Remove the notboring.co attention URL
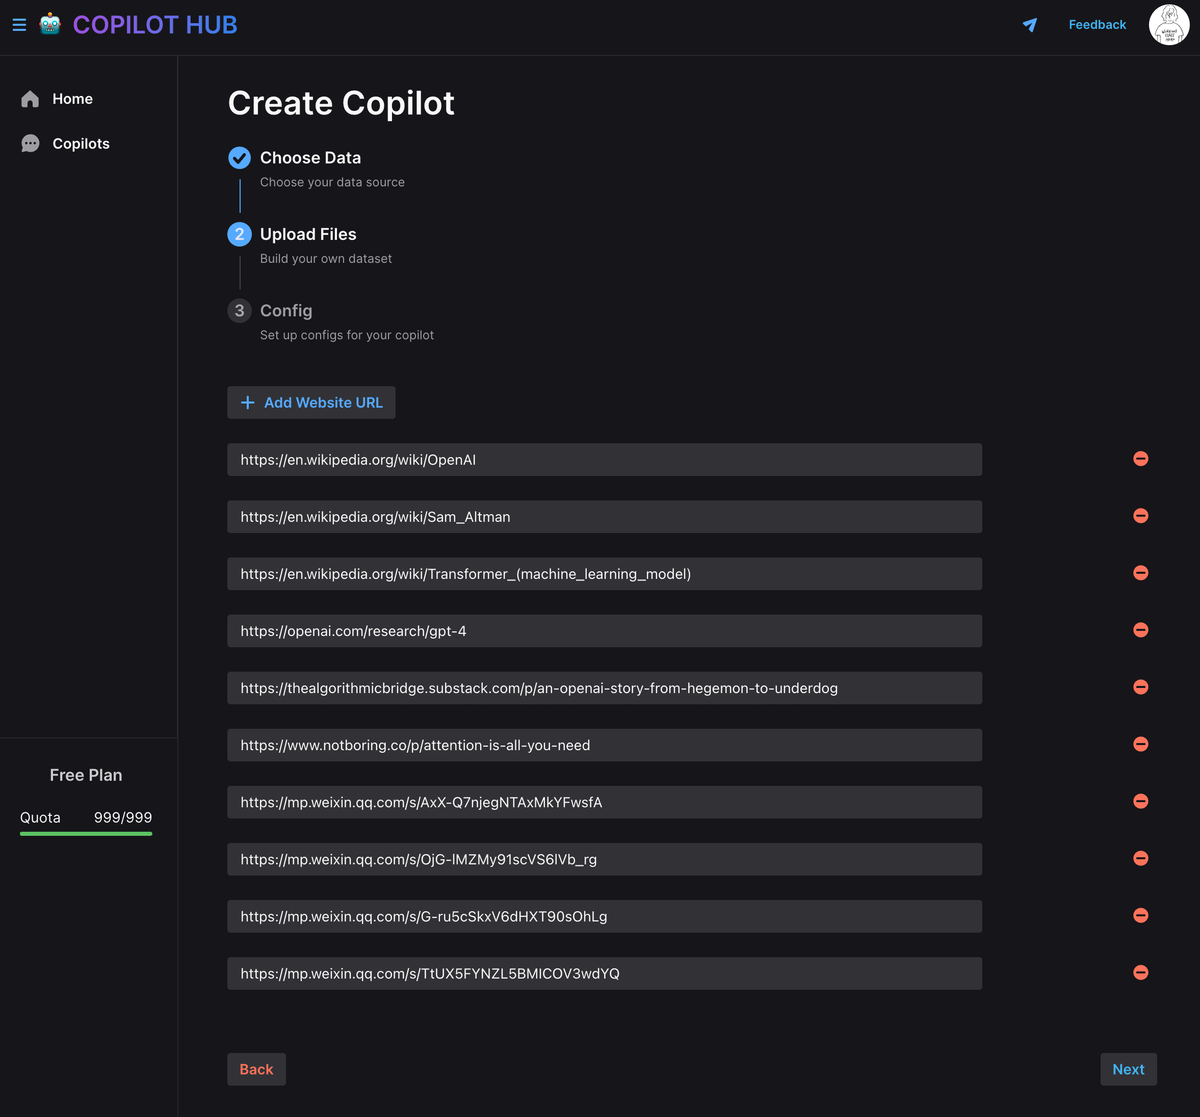Image resolution: width=1200 pixels, height=1117 pixels. (1140, 744)
